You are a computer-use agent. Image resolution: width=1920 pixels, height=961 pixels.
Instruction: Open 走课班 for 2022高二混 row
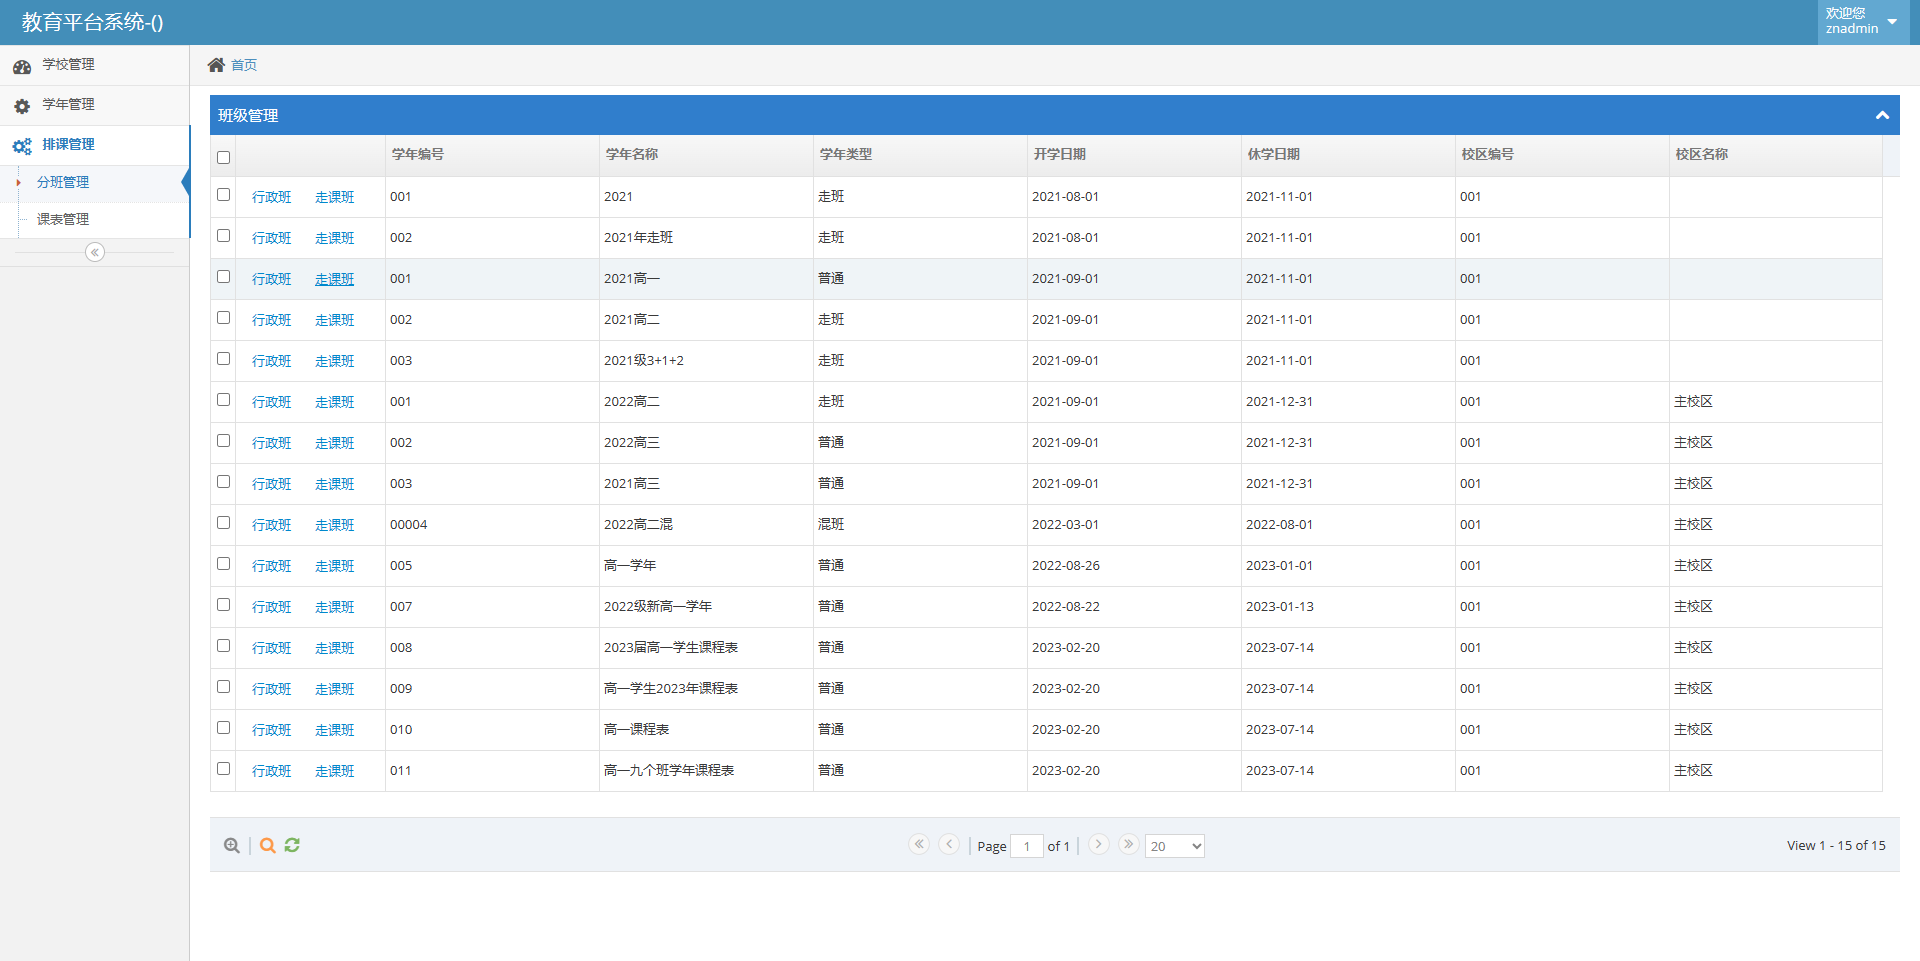click(x=335, y=525)
